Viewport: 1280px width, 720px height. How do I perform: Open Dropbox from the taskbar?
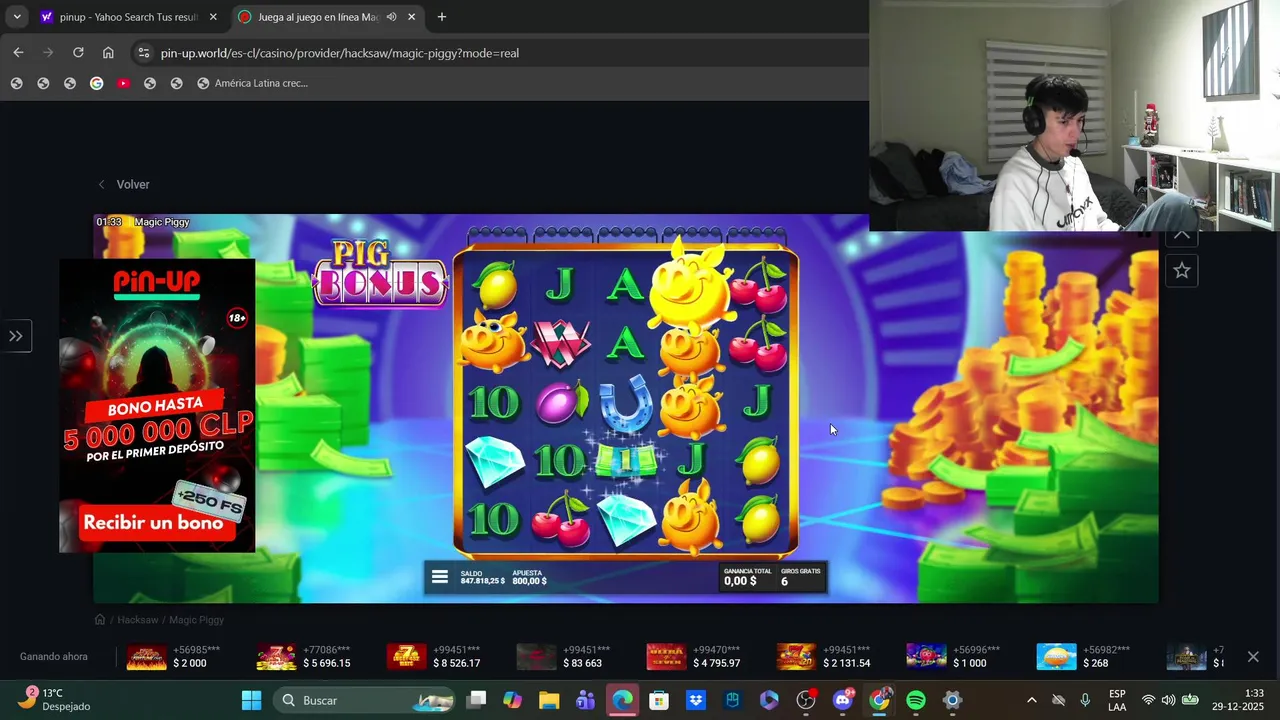tap(696, 700)
